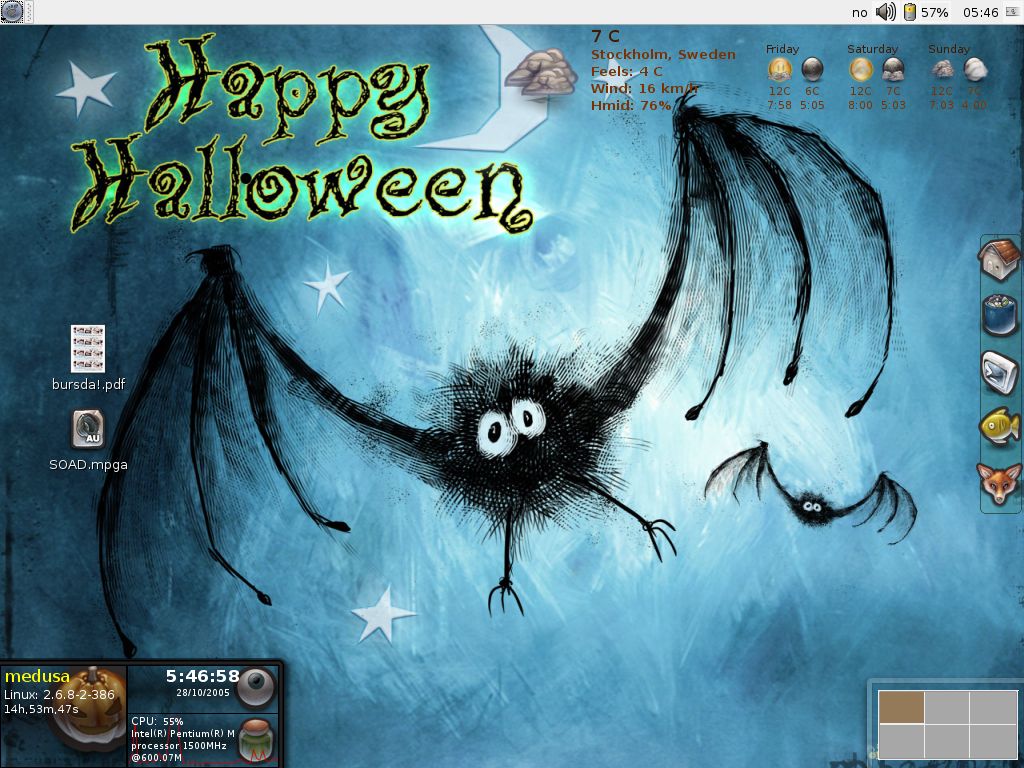This screenshot has height=768, width=1024.
Task: Click the Saturday forecast label
Action: click(872, 49)
